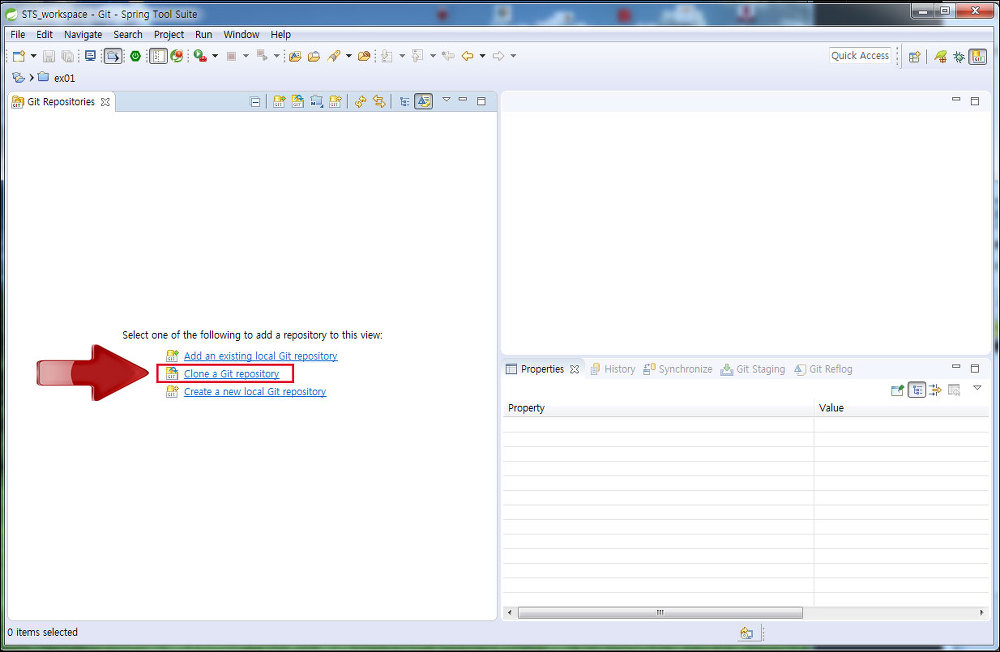Open the Back history dropdown arrow
The height and width of the screenshot is (652, 1000).
click(x=482, y=56)
